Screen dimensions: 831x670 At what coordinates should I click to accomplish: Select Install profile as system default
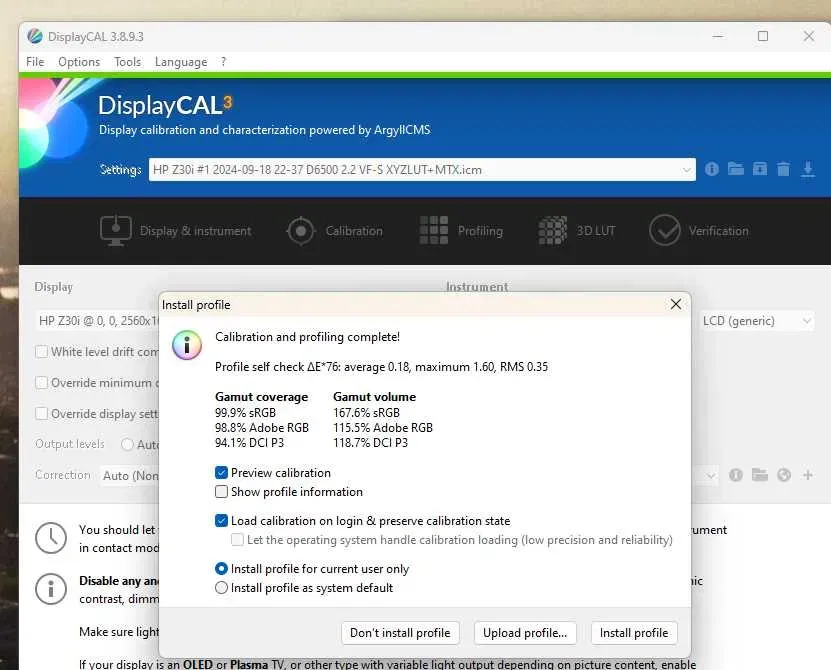pos(222,588)
